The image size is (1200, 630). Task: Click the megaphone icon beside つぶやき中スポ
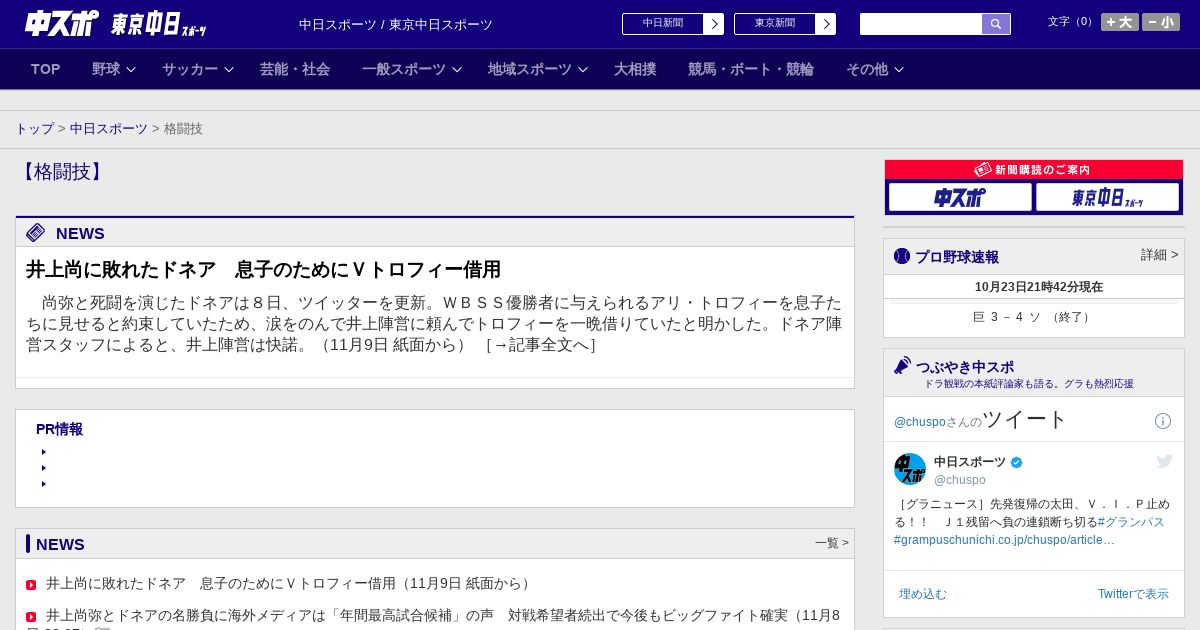point(903,365)
